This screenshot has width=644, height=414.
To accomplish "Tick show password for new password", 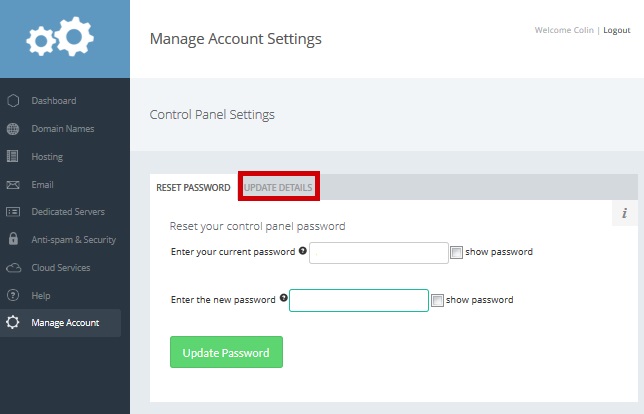I will (437, 300).
